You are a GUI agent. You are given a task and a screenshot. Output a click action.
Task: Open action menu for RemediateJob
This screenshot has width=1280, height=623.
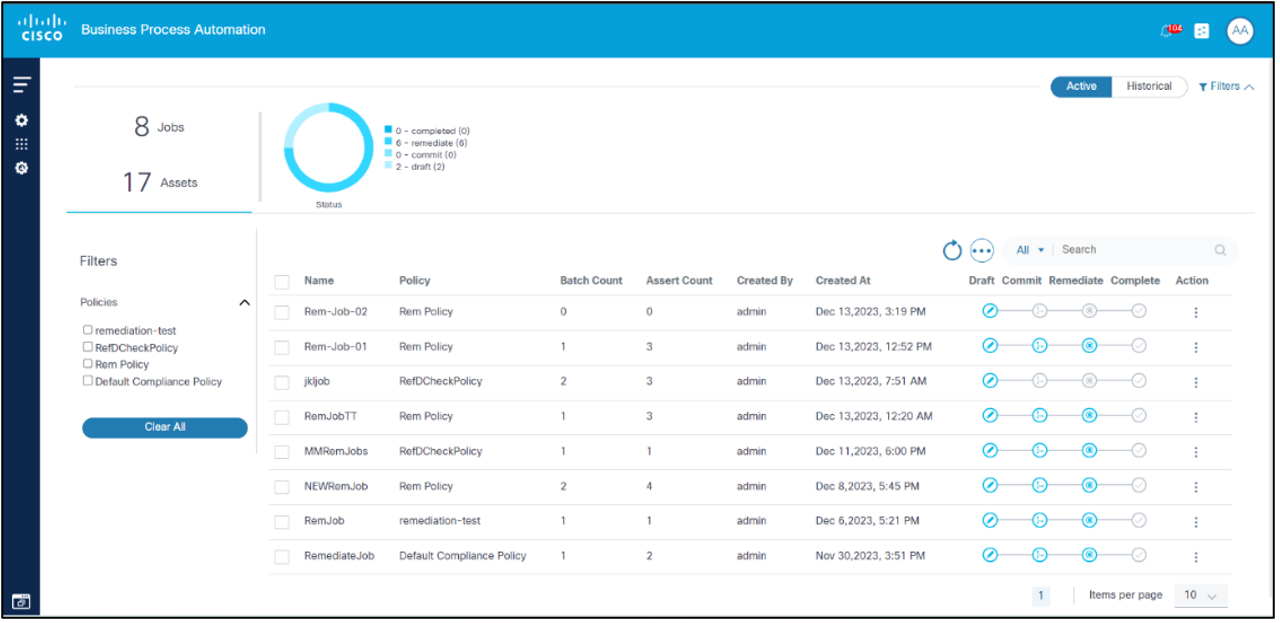click(1196, 556)
